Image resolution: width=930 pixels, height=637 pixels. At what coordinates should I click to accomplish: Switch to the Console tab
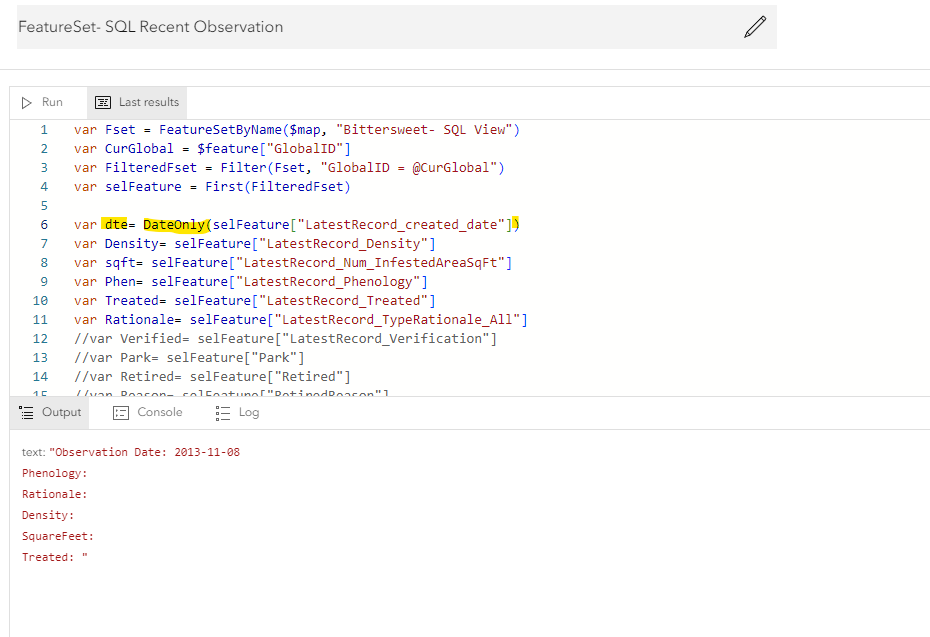(x=148, y=412)
